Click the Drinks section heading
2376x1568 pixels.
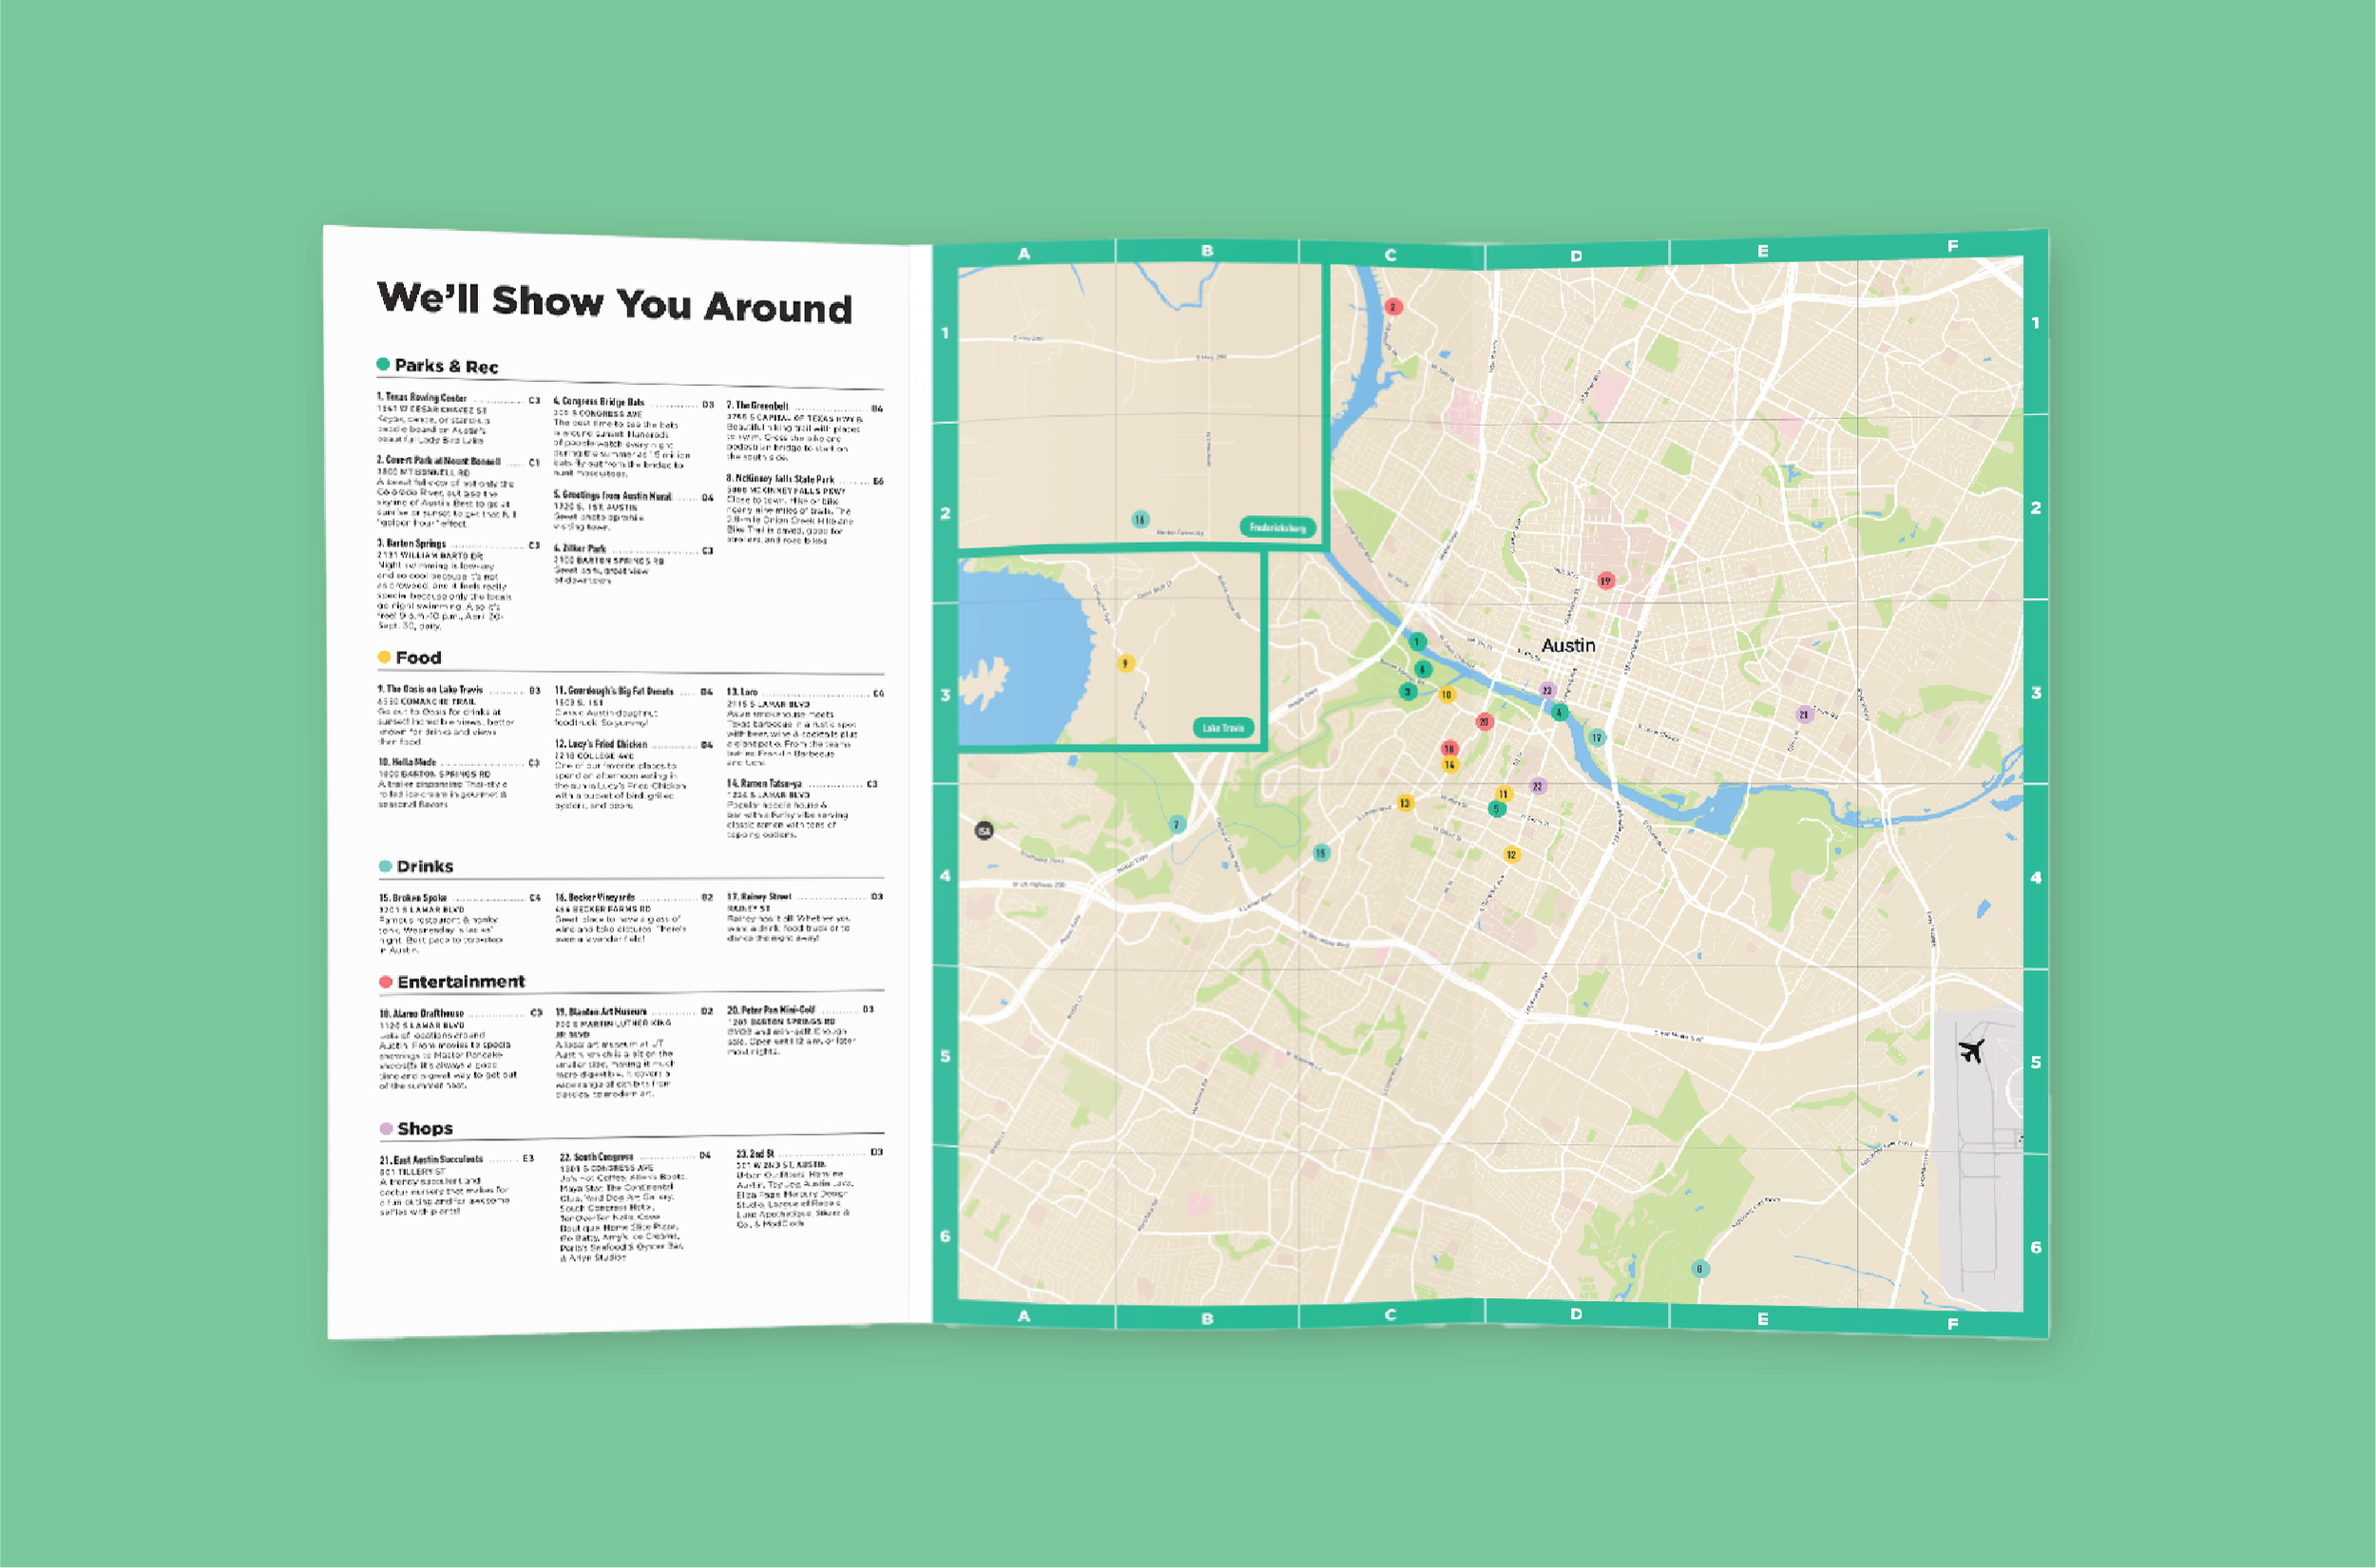[x=425, y=866]
